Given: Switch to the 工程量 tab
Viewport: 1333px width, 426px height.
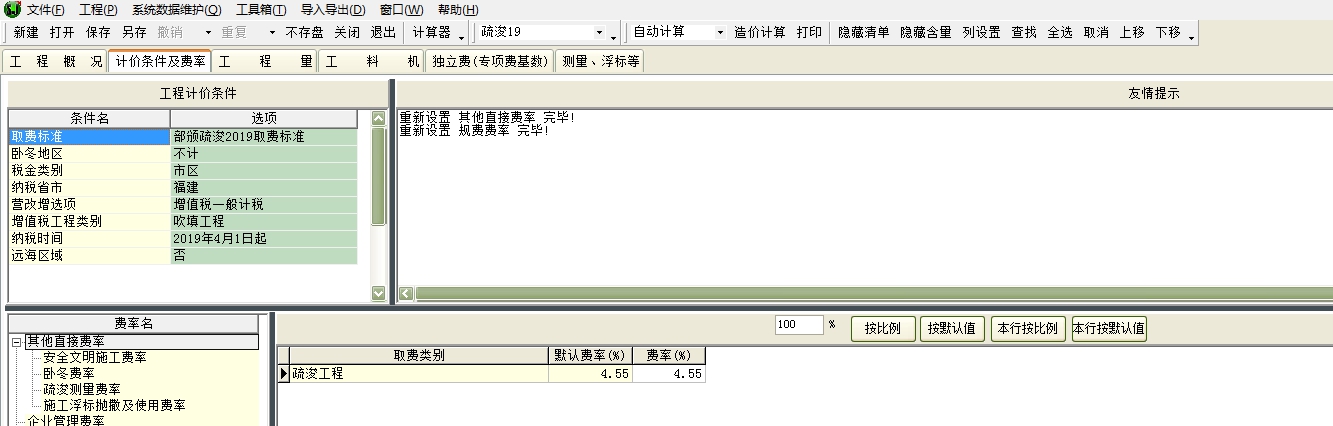Looking at the screenshot, I should pyautogui.click(x=265, y=61).
